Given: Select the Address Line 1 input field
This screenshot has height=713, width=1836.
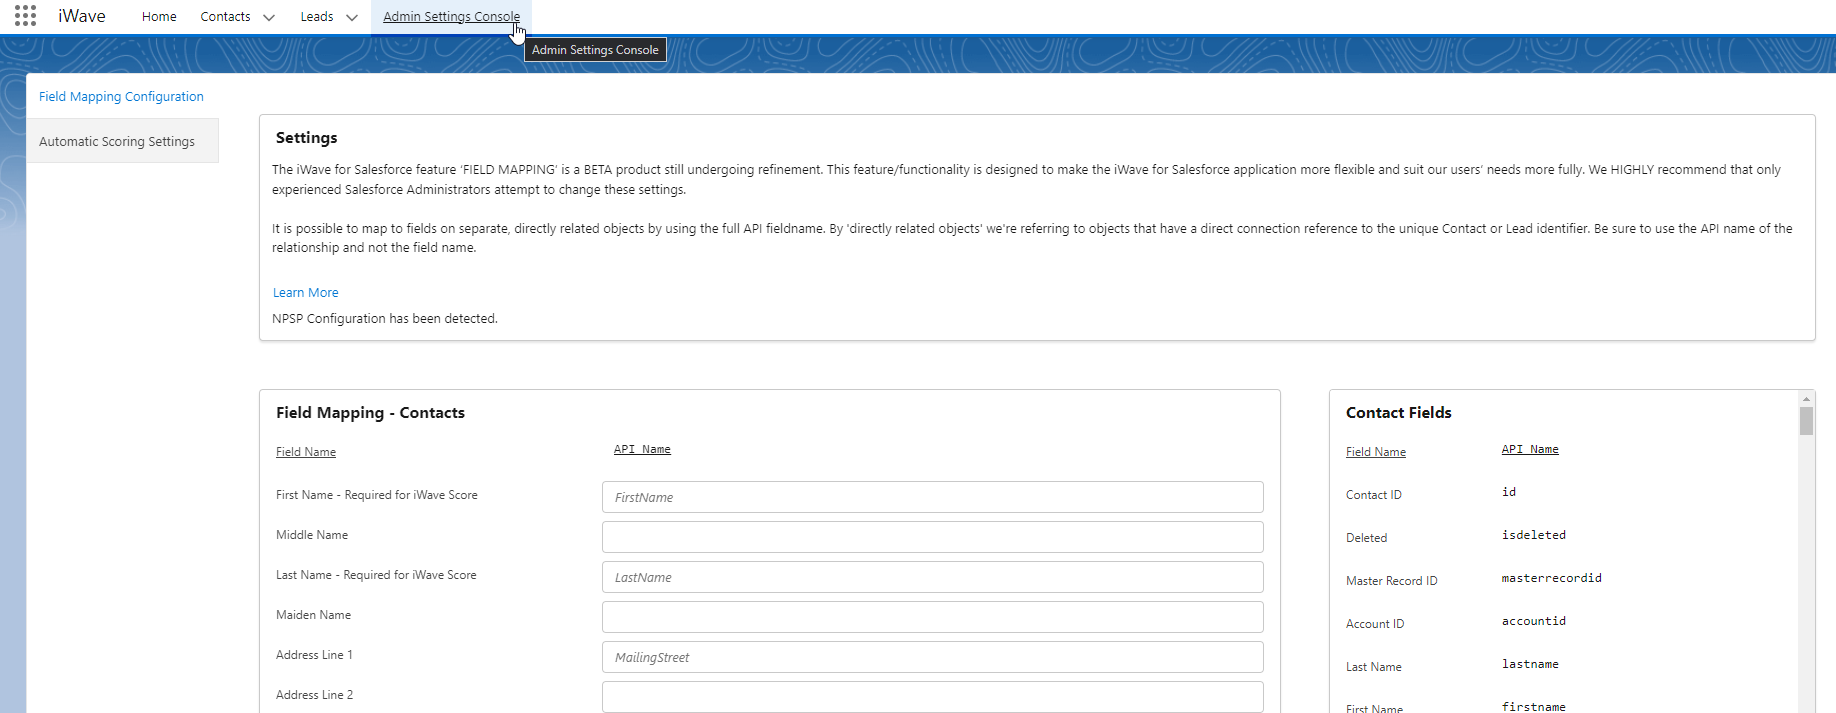Looking at the screenshot, I should click(932, 657).
